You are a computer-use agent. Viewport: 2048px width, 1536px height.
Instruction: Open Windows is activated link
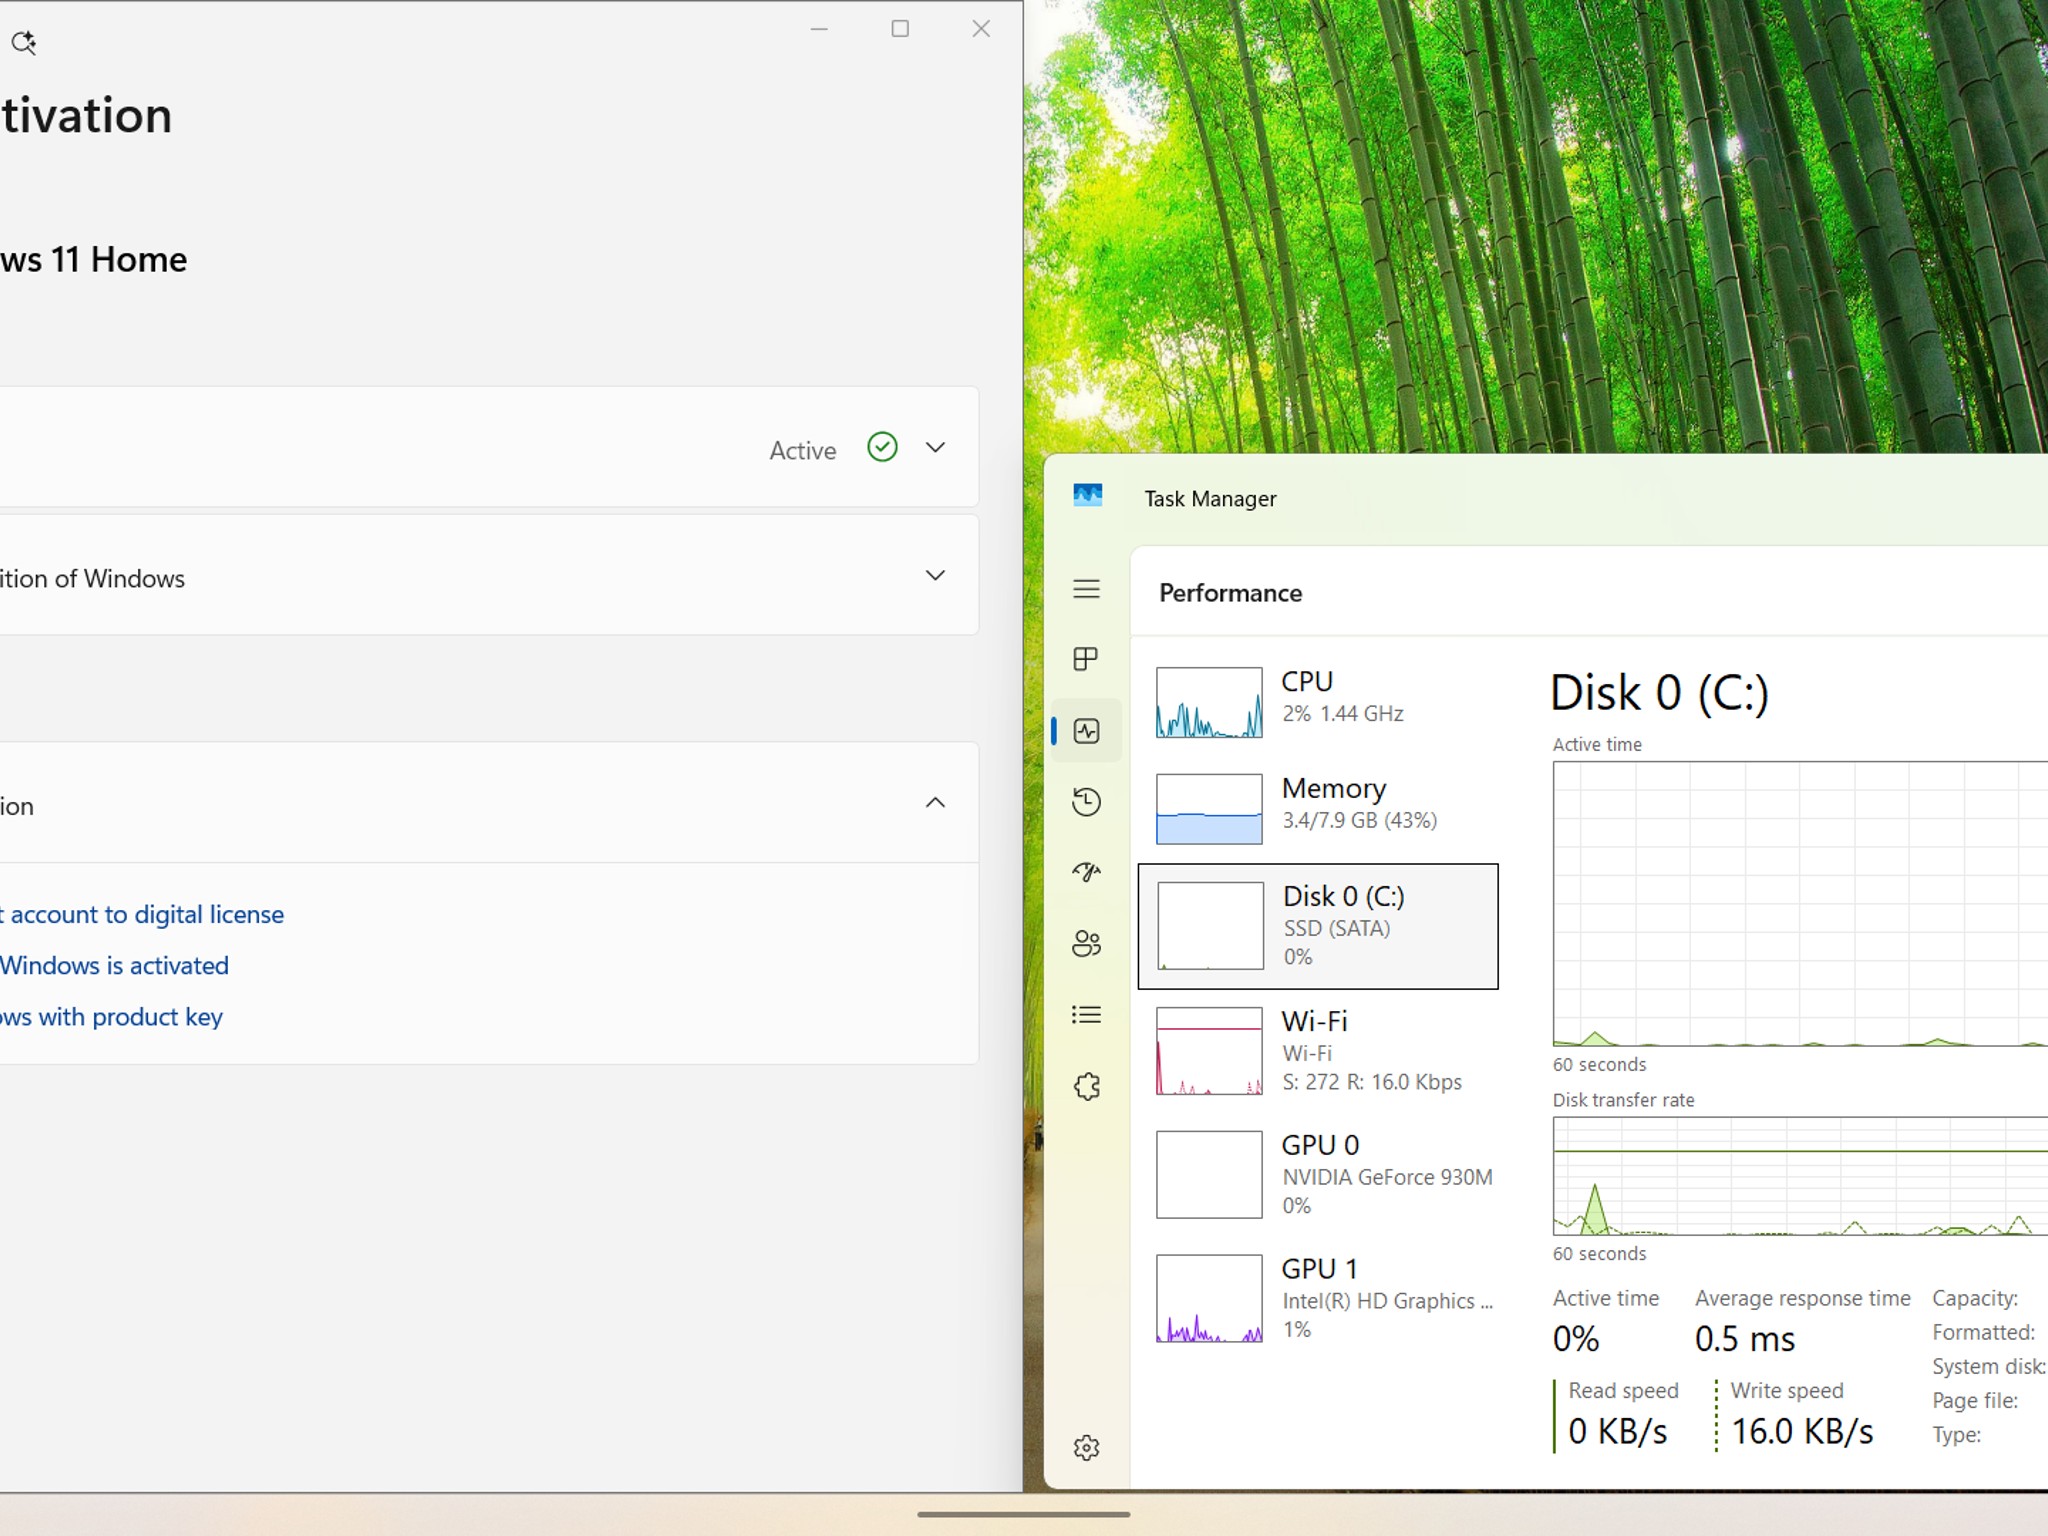coord(114,965)
